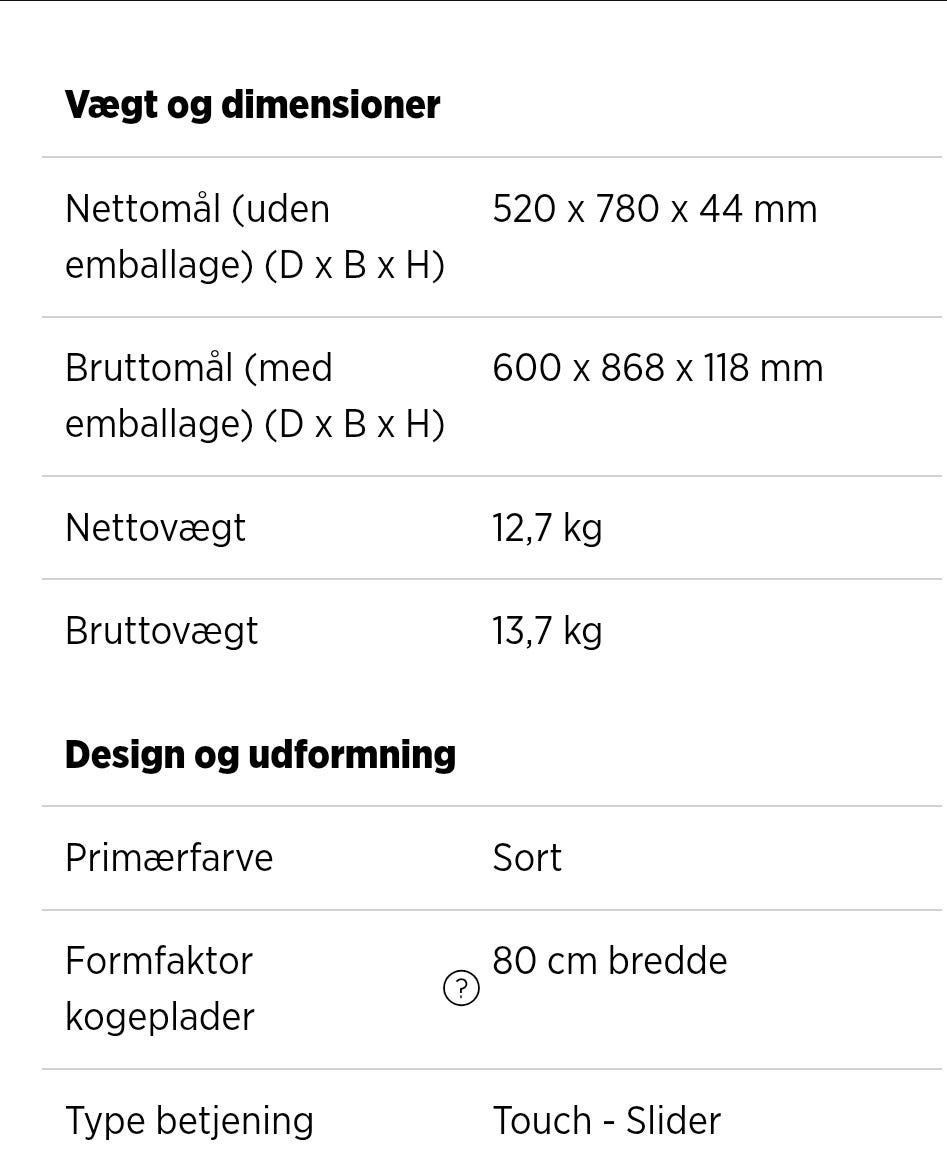Click the 80 cm bredde value
This screenshot has height=1170, width=947.
[x=609, y=961]
